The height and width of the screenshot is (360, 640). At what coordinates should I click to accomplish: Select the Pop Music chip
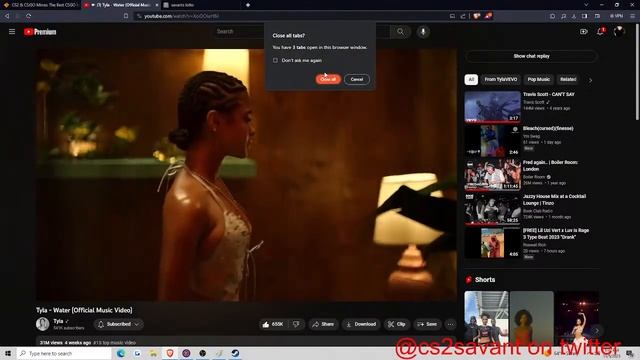pyautogui.click(x=538, y=79)
